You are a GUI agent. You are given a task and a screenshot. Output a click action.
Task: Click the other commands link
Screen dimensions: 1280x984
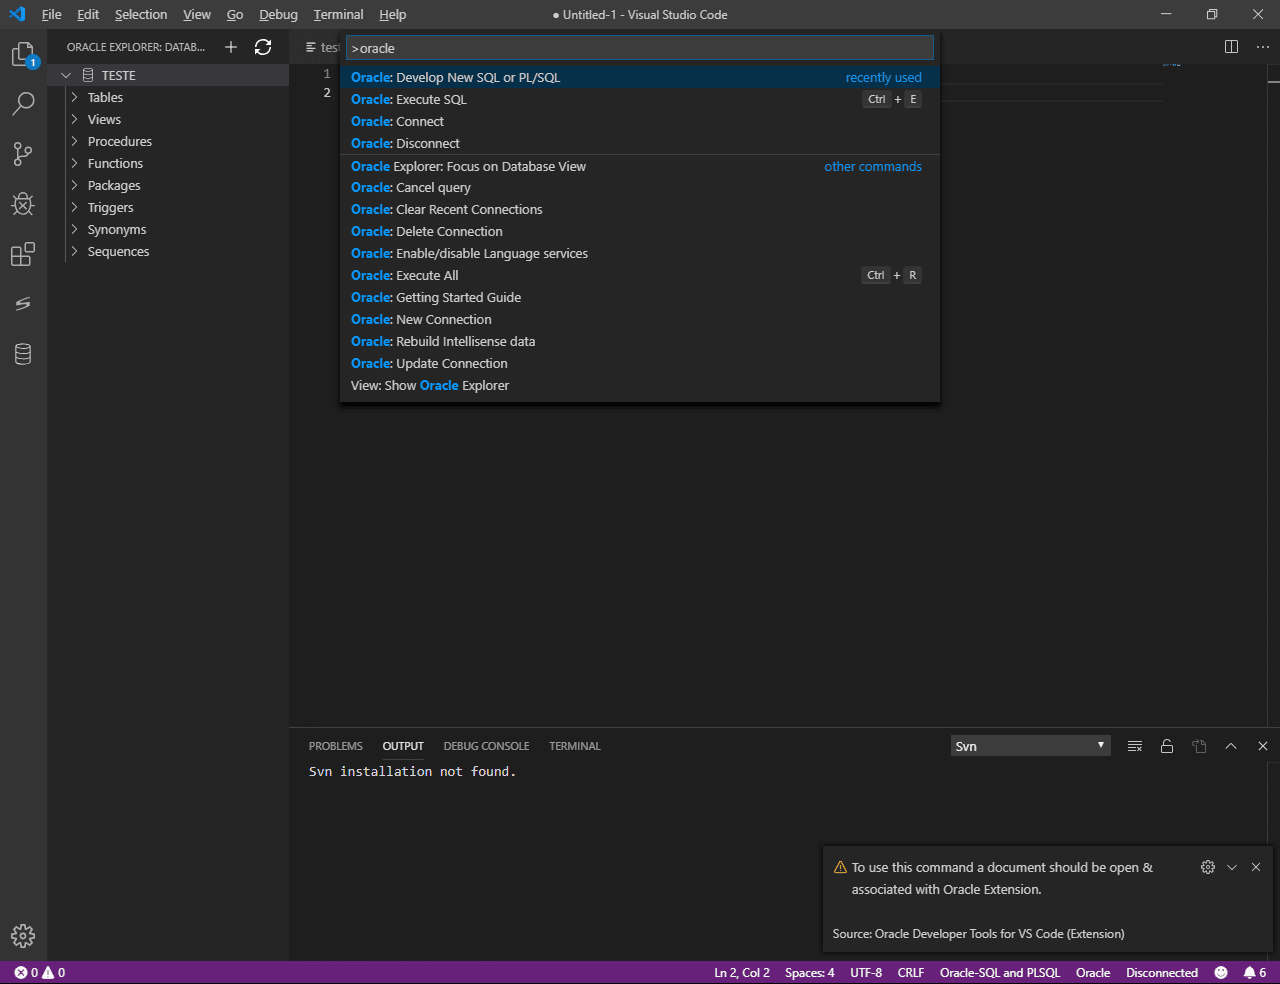point(873,166)
